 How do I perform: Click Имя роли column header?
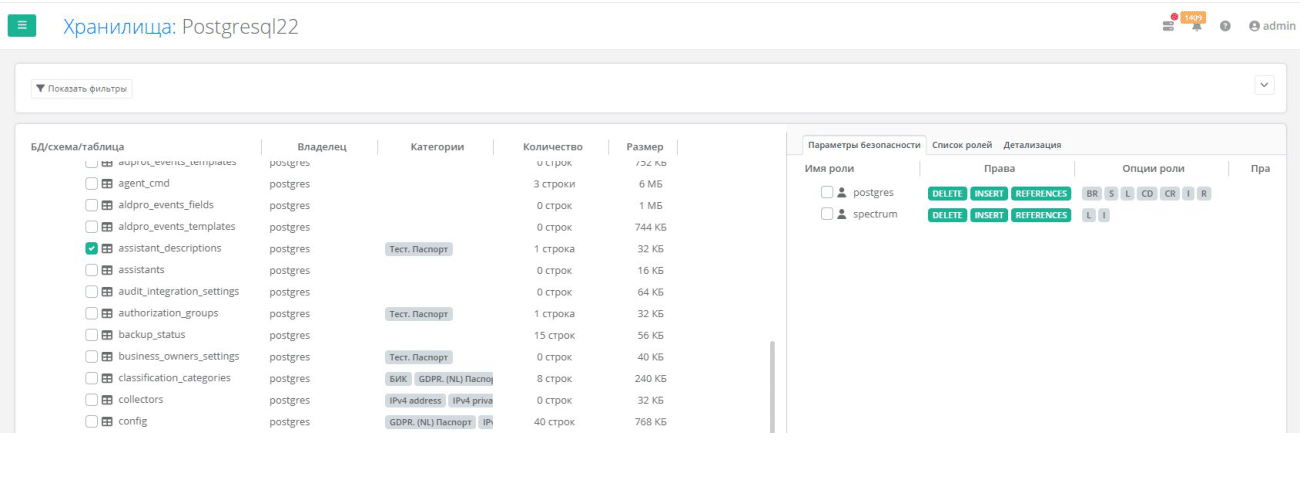tap(829, 169)
